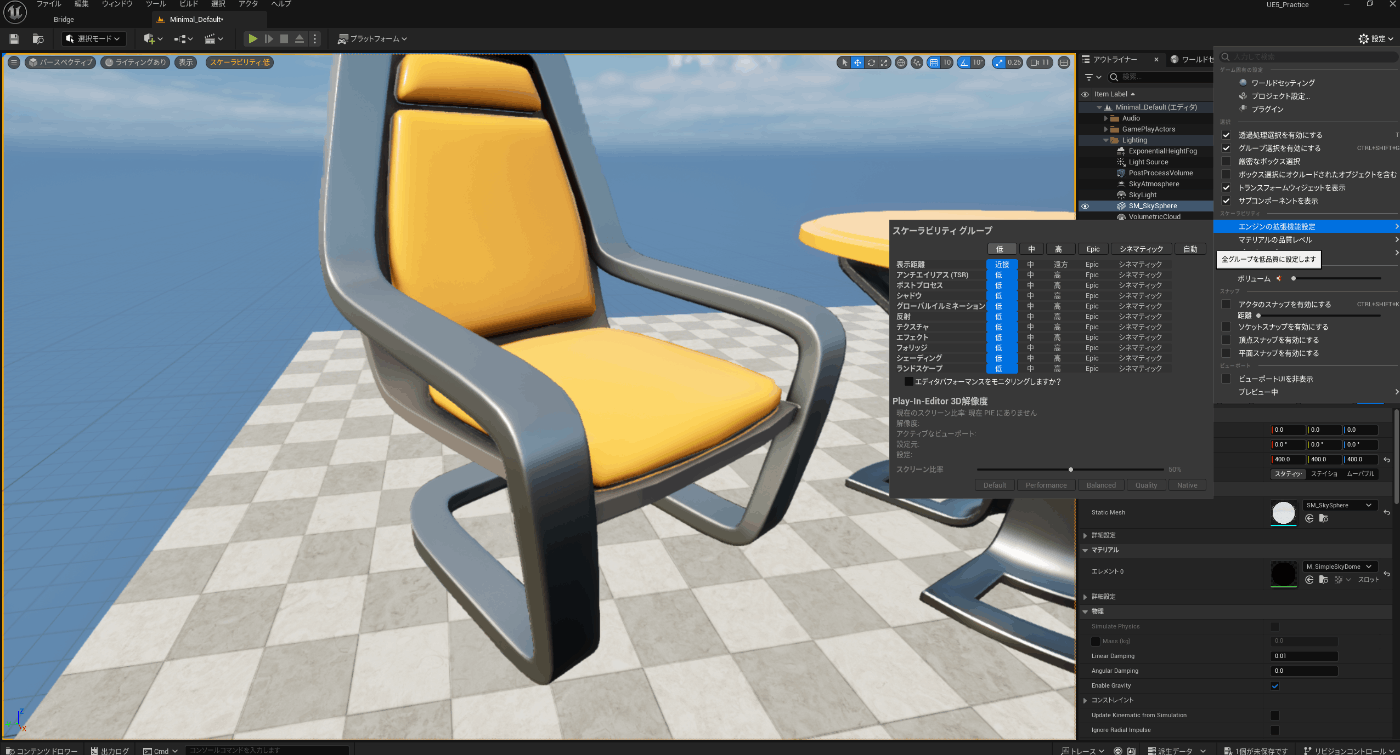Screen dimensions: 1400x755
Task: Activate the Translate (move) gizmo tool
Action: coord(857,62)
